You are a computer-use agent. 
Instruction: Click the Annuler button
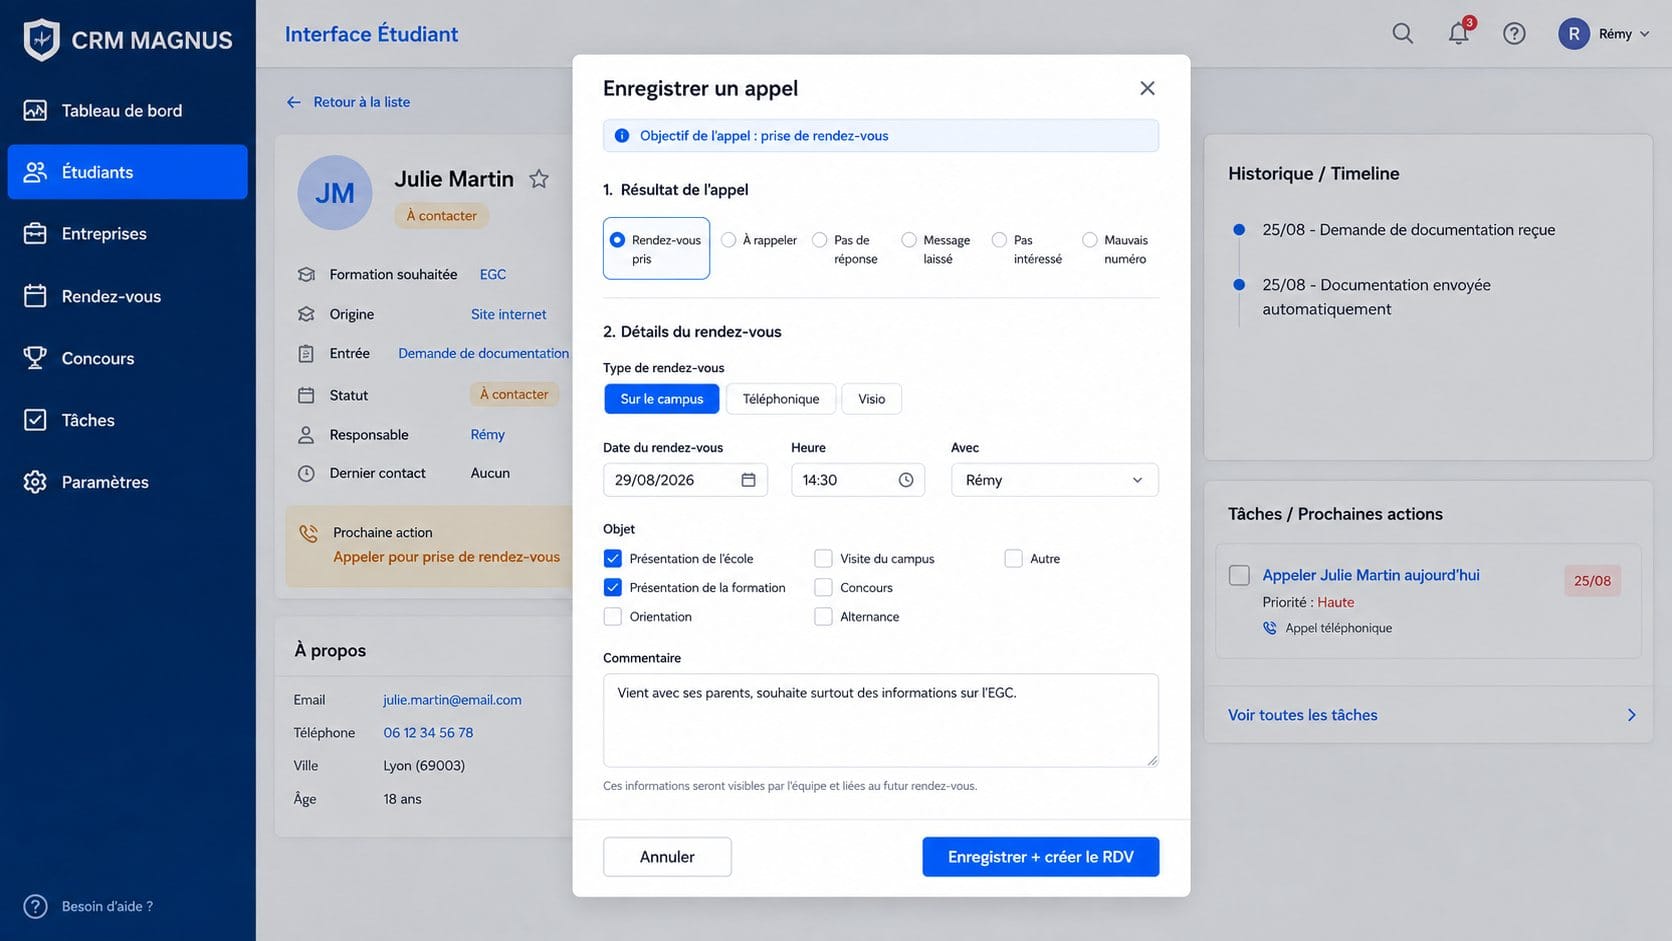point(667,857)
